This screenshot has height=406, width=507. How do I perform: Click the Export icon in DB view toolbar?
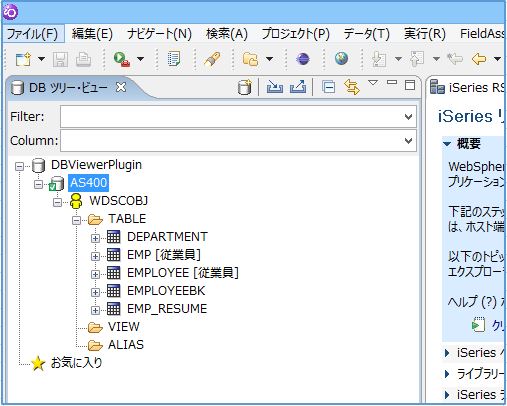click(x=298, y=87)
